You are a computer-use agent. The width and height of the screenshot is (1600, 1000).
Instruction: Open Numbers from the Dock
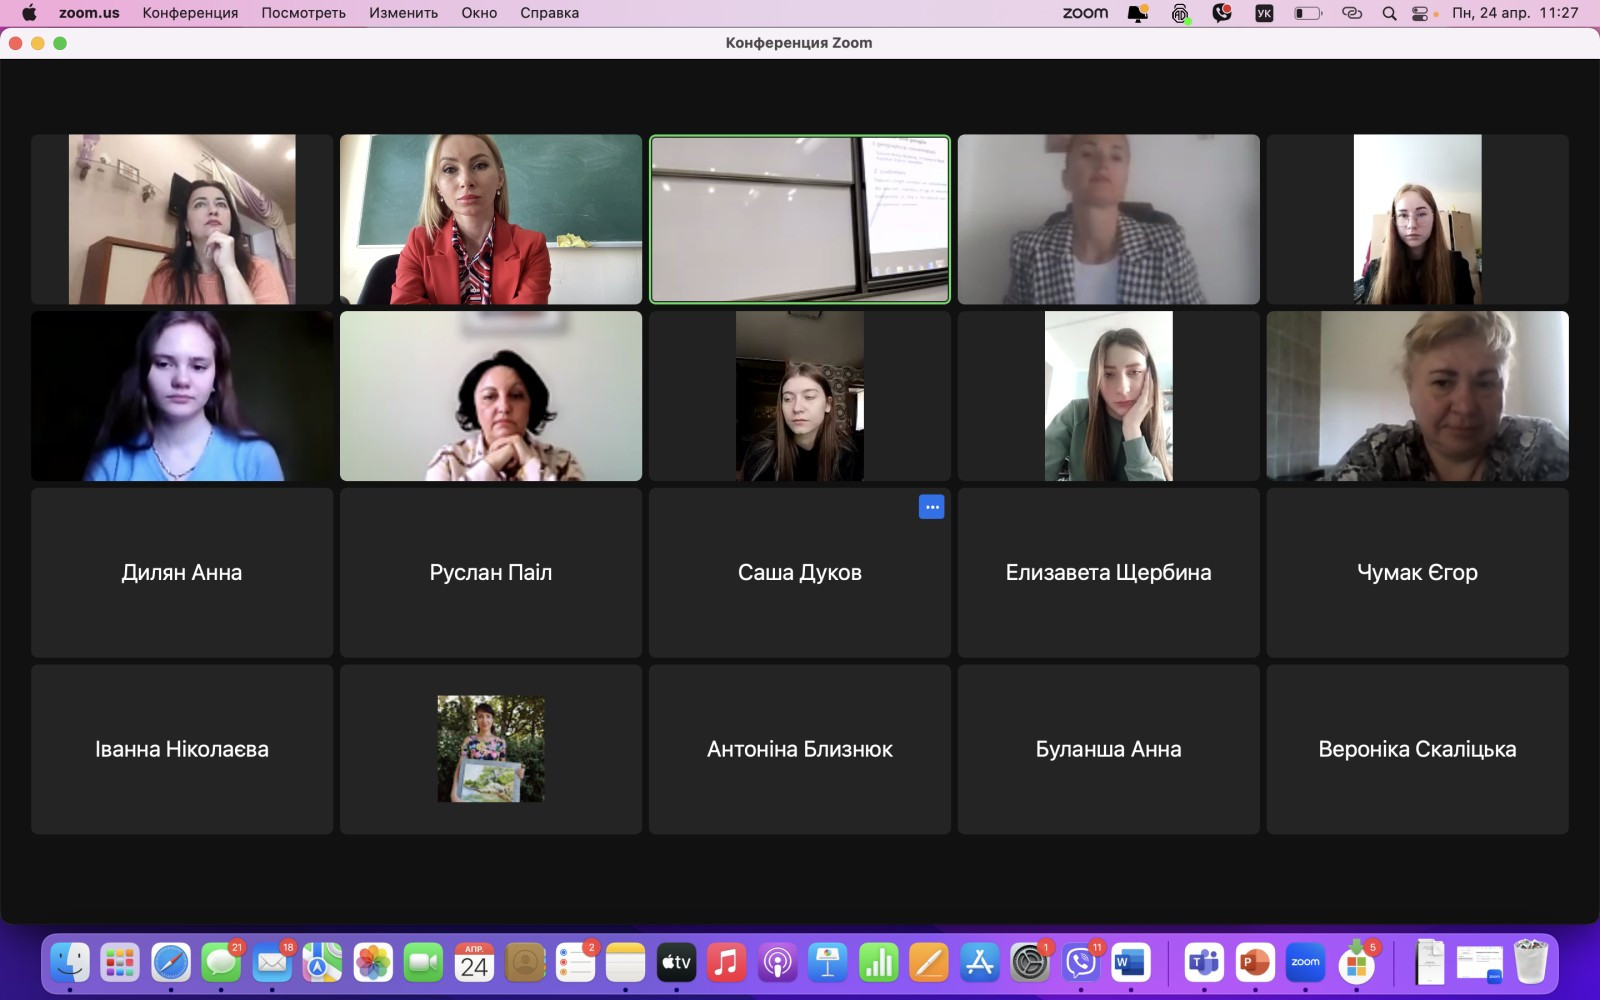tap(878, 963)
